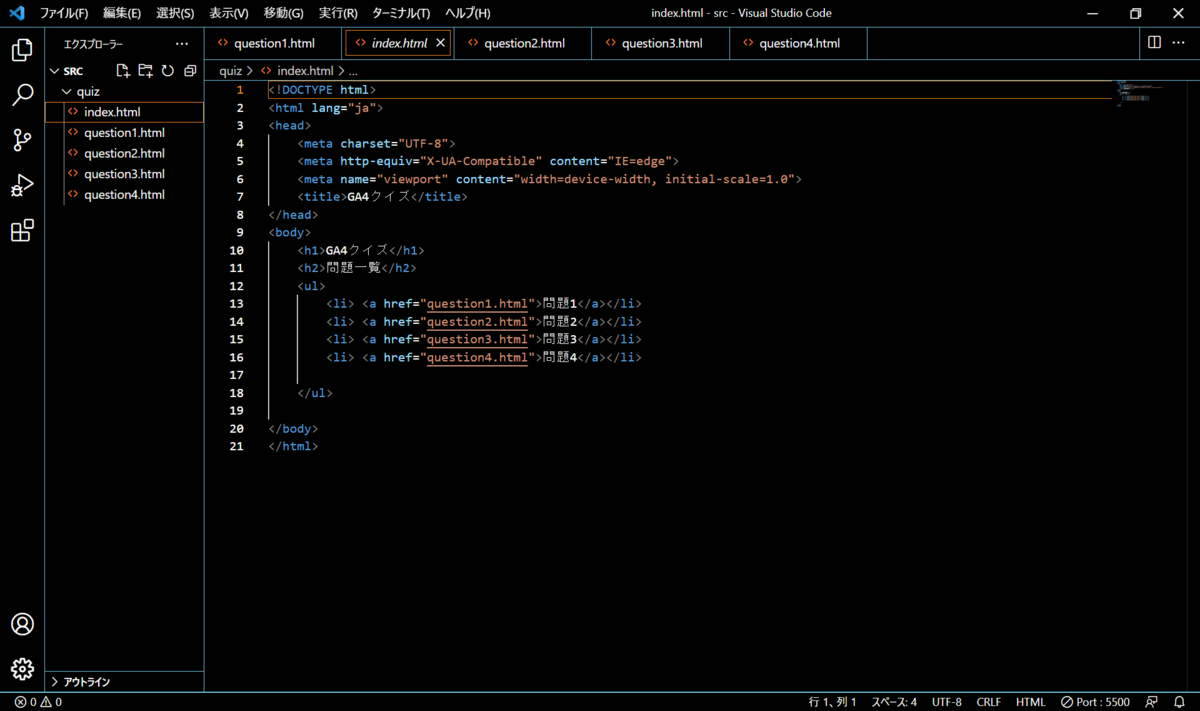Image resolution: width=1200 pixels, height=711 pixels.
Task: Open the ターミナル(T) menu
Action: (x=401, y=13)
